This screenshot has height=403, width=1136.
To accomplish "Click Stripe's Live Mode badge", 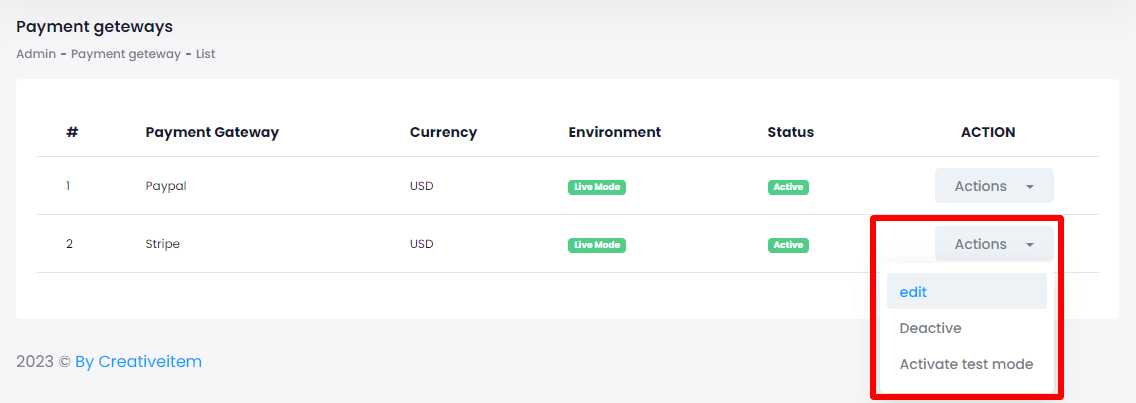I will (x=596, y=245).
